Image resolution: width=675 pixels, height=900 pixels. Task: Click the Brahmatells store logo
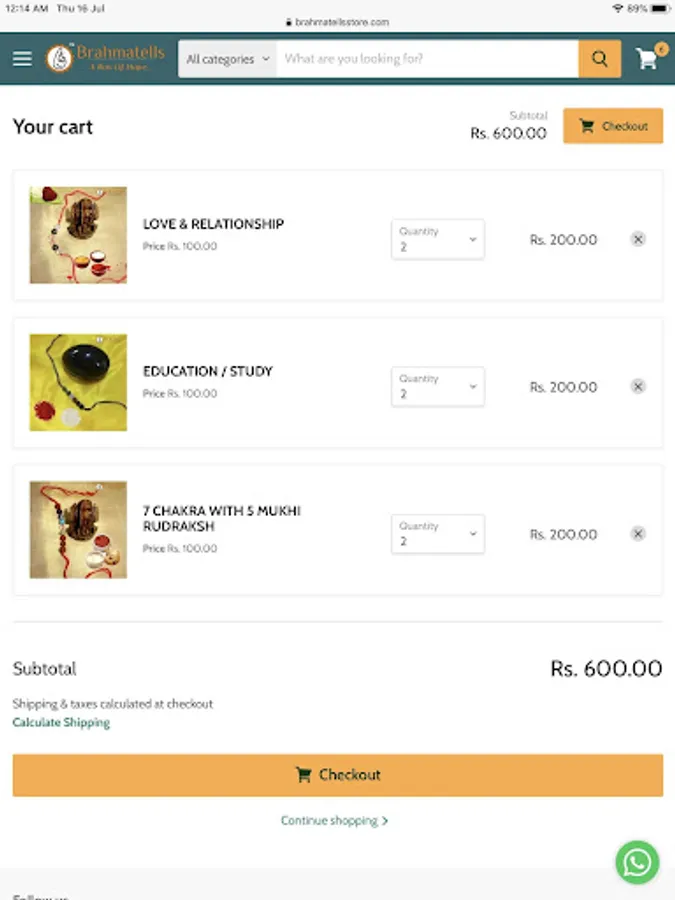click(105, 58)
